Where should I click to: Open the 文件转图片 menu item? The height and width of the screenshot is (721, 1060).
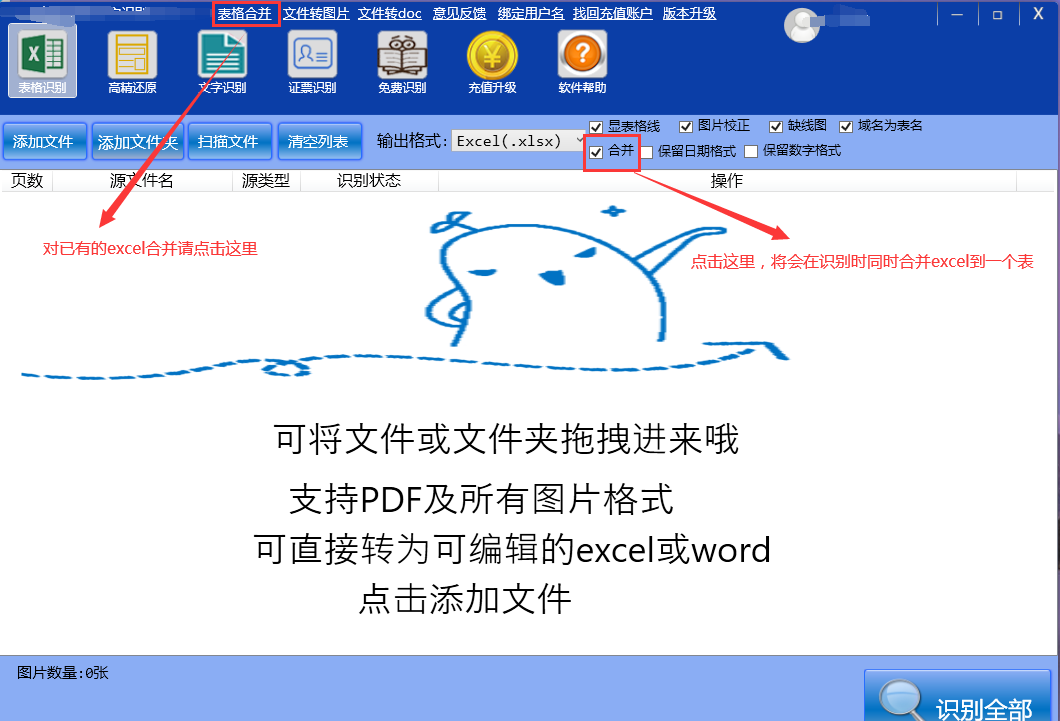[316, 14]
